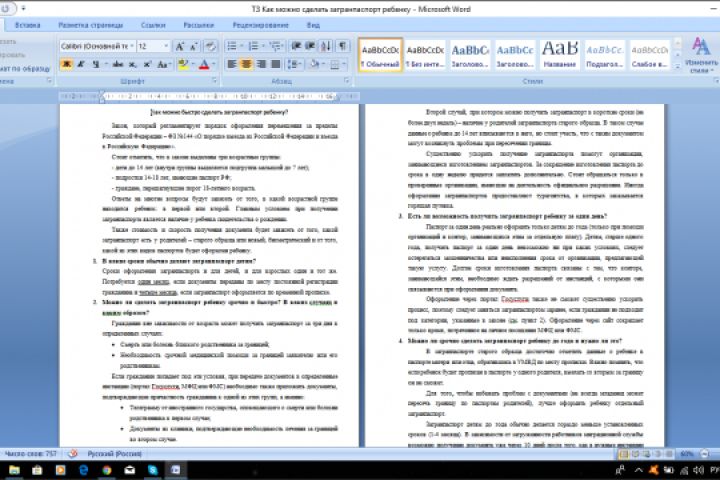The width and height of the screenshot is (720, 480).
Task: Toggle superscript formatting
Action: point(147,64)
